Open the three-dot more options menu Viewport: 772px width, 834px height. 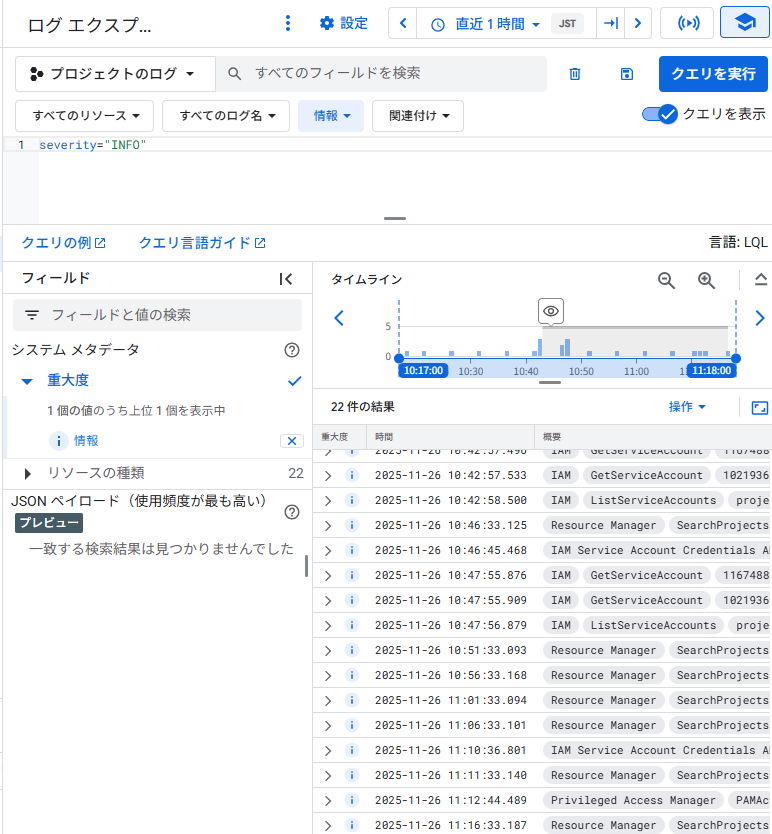tap(288, 23)
